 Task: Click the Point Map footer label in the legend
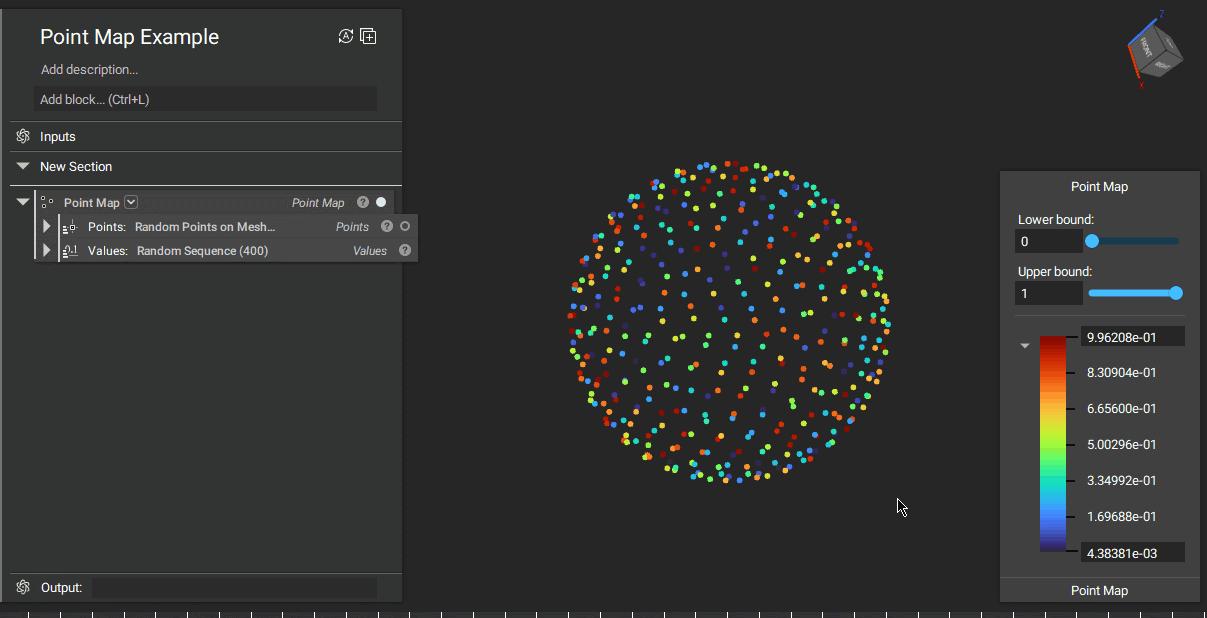[1099, 590]
